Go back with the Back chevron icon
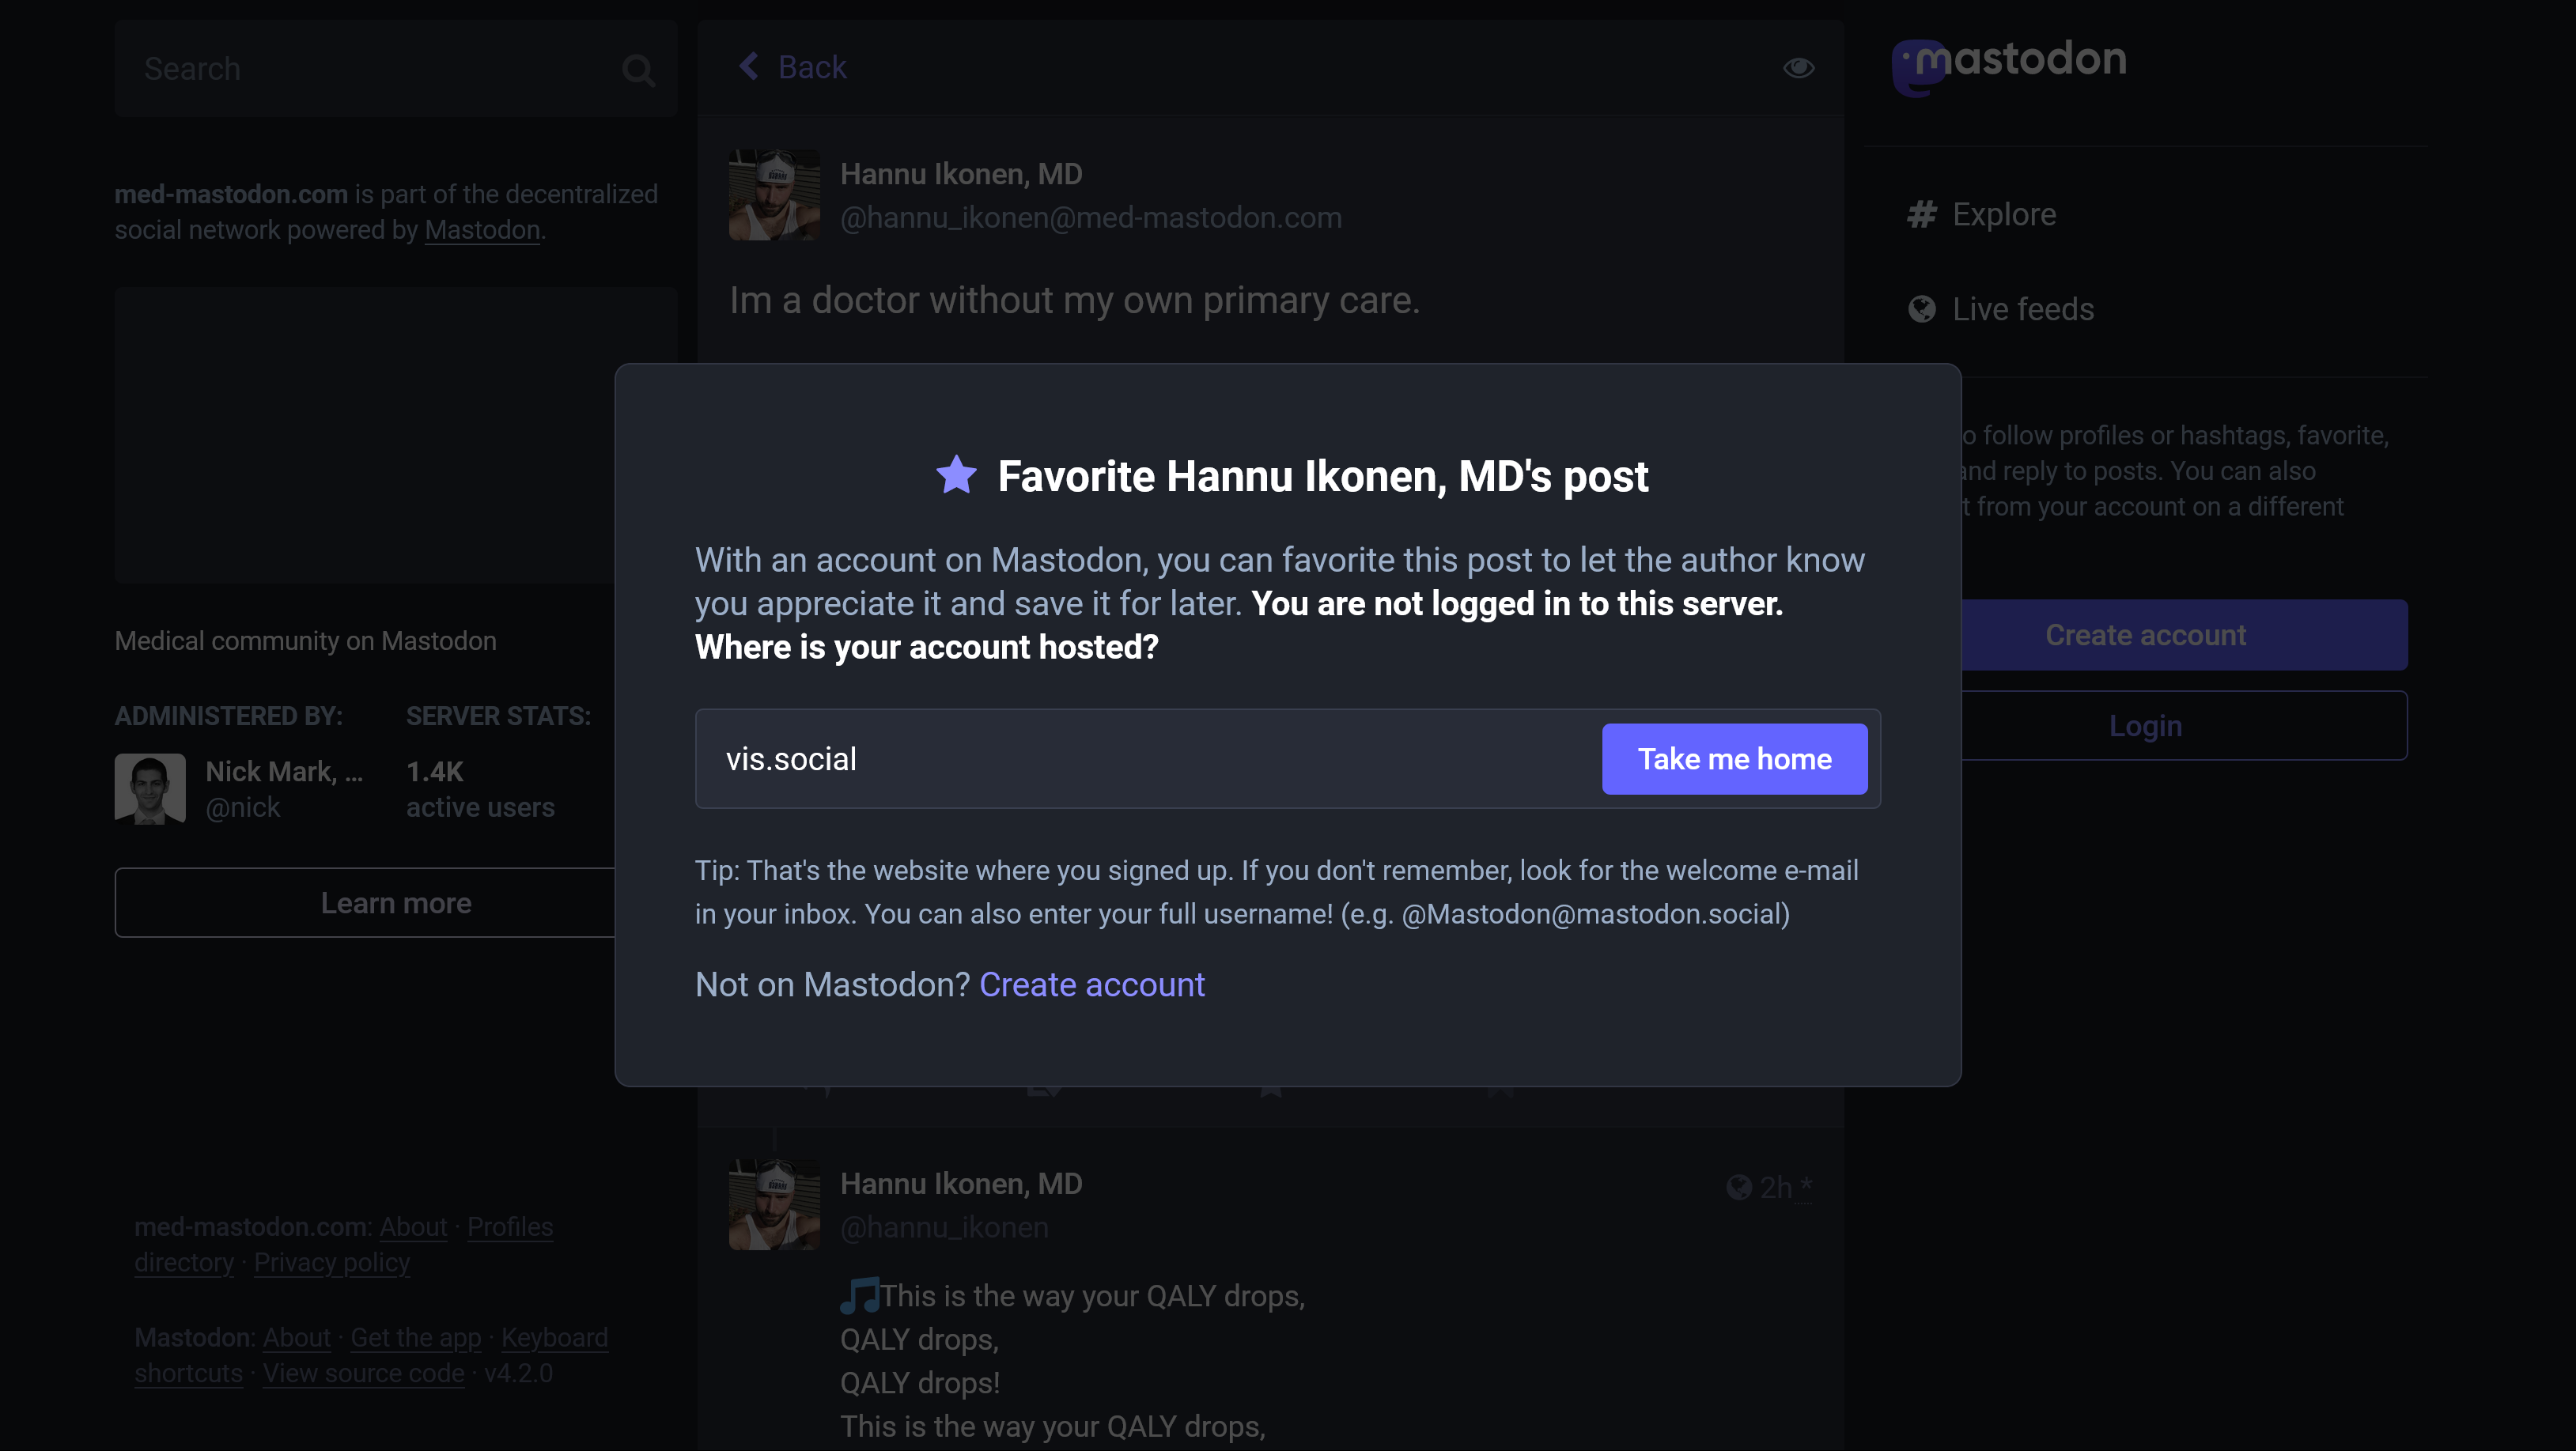 pyautogui.click(x=748, y=67)
